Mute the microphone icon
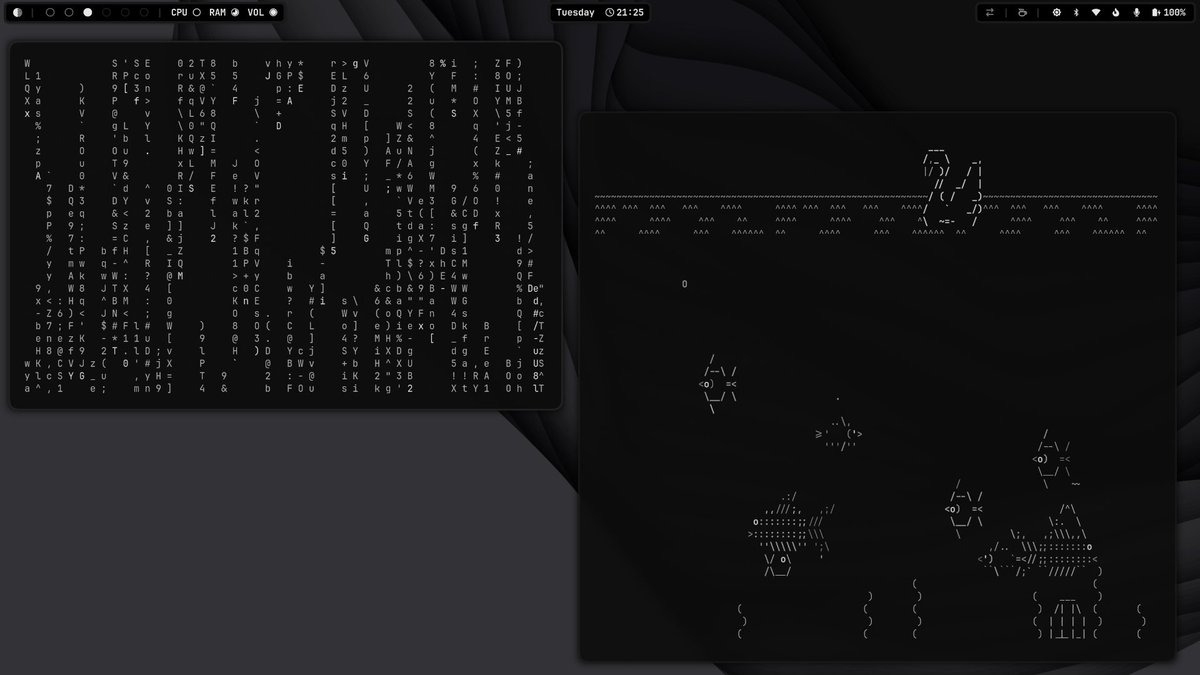The image size is (1200, 675). (1136, 12)
